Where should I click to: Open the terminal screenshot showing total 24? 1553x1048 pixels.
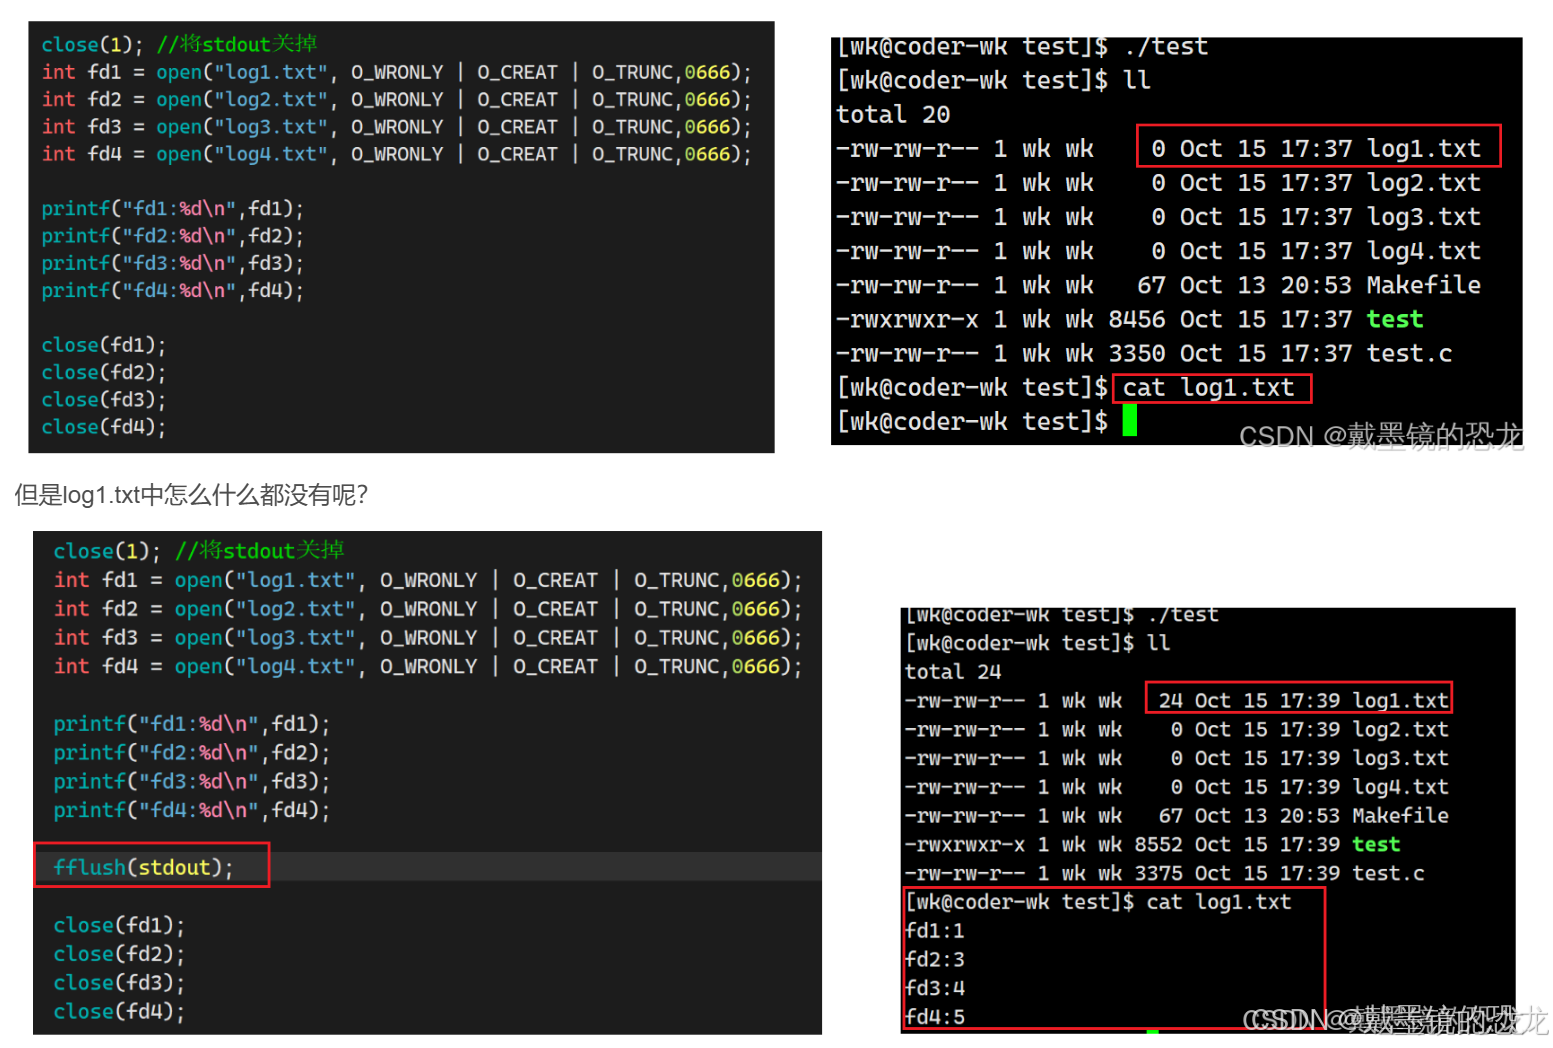tap(1208, 820)
